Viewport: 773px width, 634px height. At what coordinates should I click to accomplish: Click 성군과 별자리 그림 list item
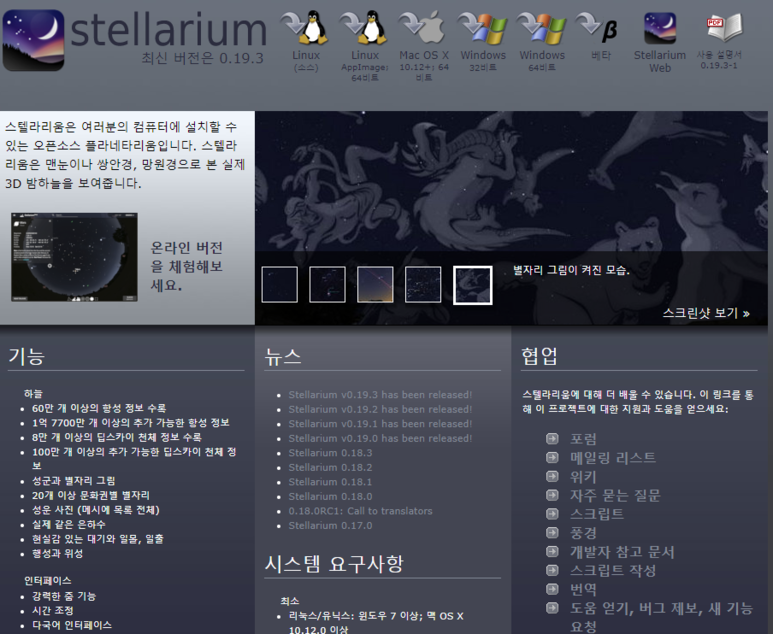pyautogui.click(x=73, y=481)
